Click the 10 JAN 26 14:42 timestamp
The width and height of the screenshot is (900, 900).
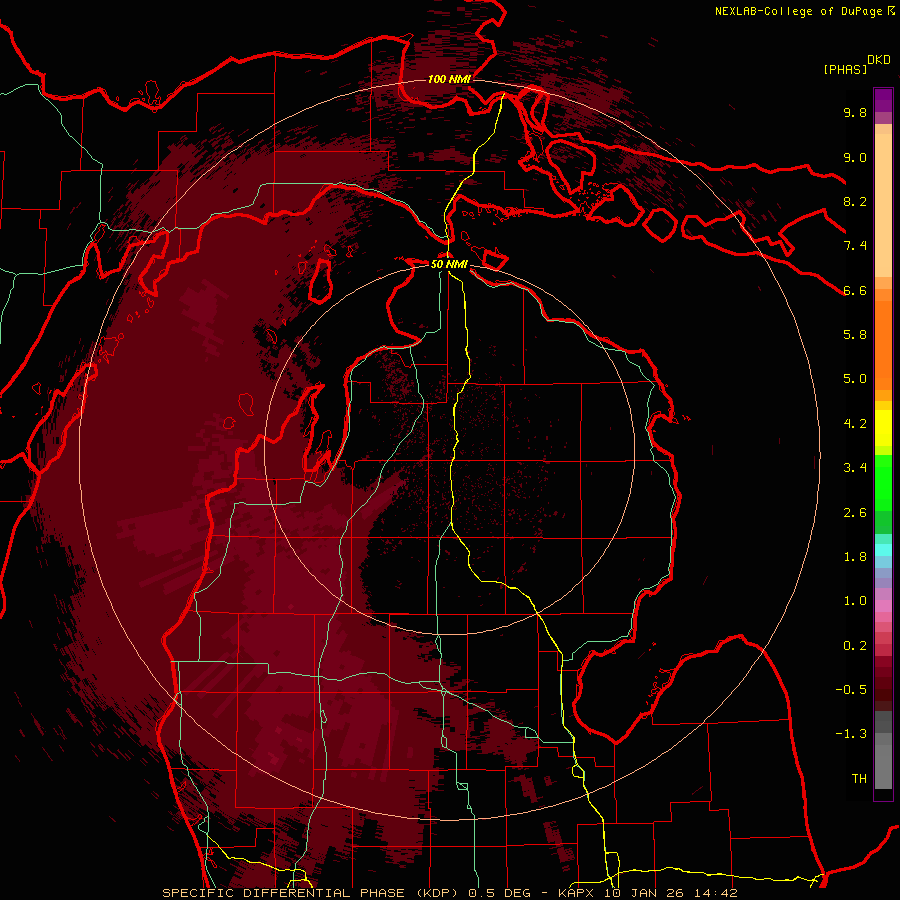[x=670, y=893]
